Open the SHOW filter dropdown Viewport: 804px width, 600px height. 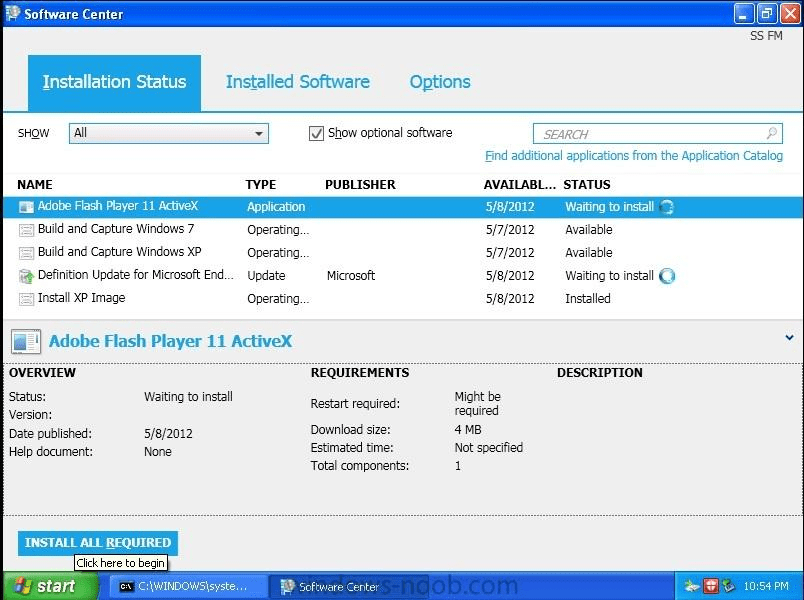point(259,132)
